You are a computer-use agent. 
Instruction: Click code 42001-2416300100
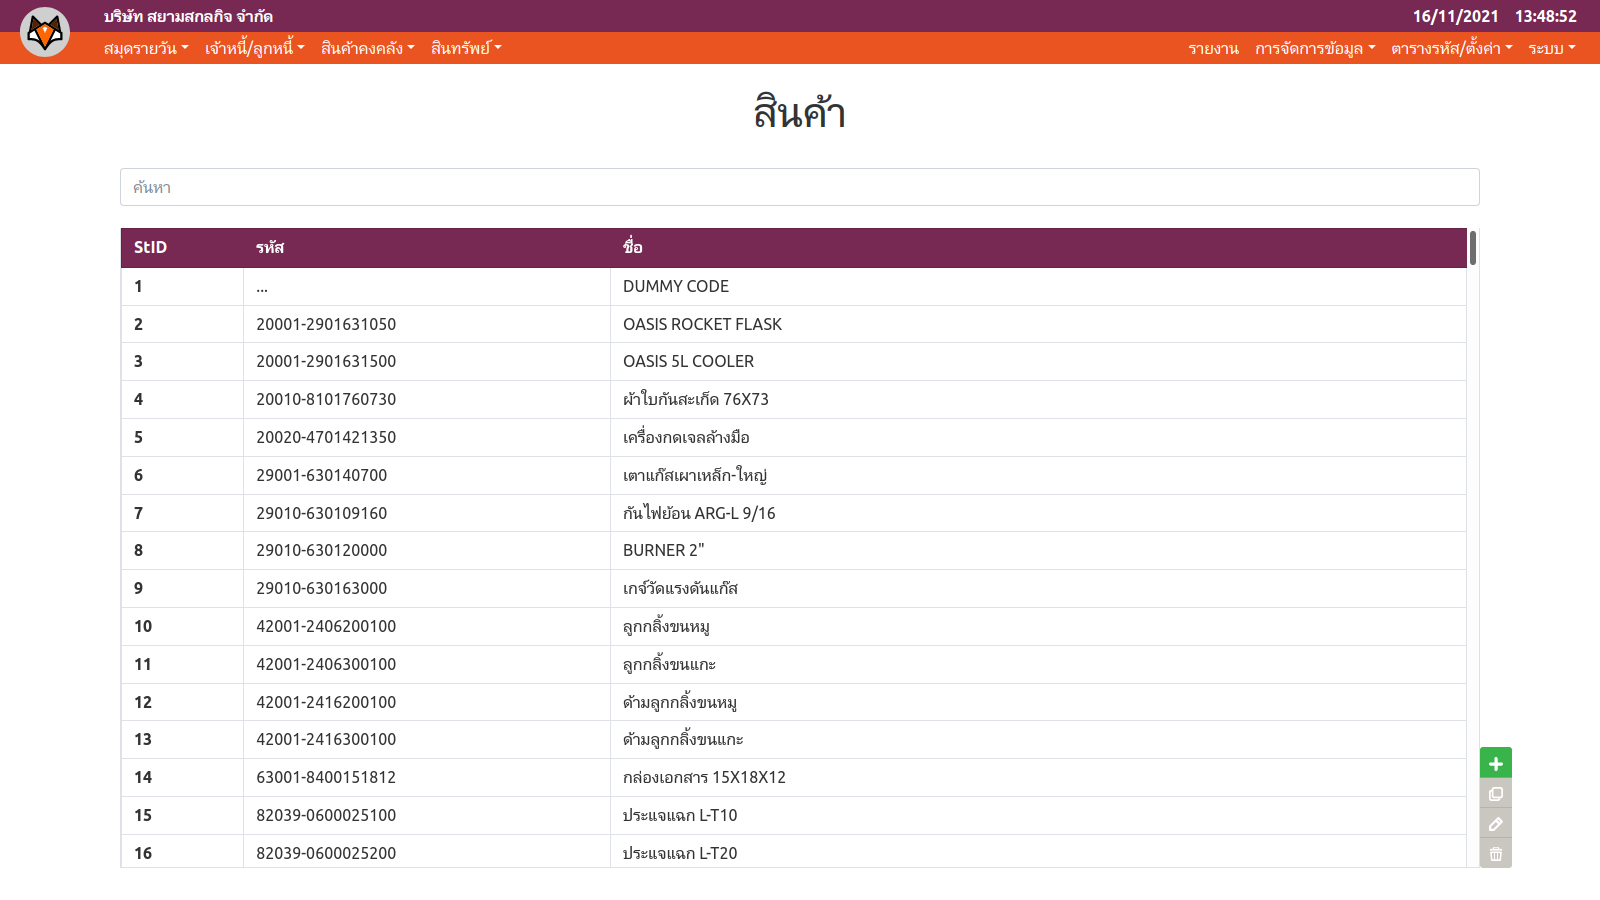click(x=326, y=739)
